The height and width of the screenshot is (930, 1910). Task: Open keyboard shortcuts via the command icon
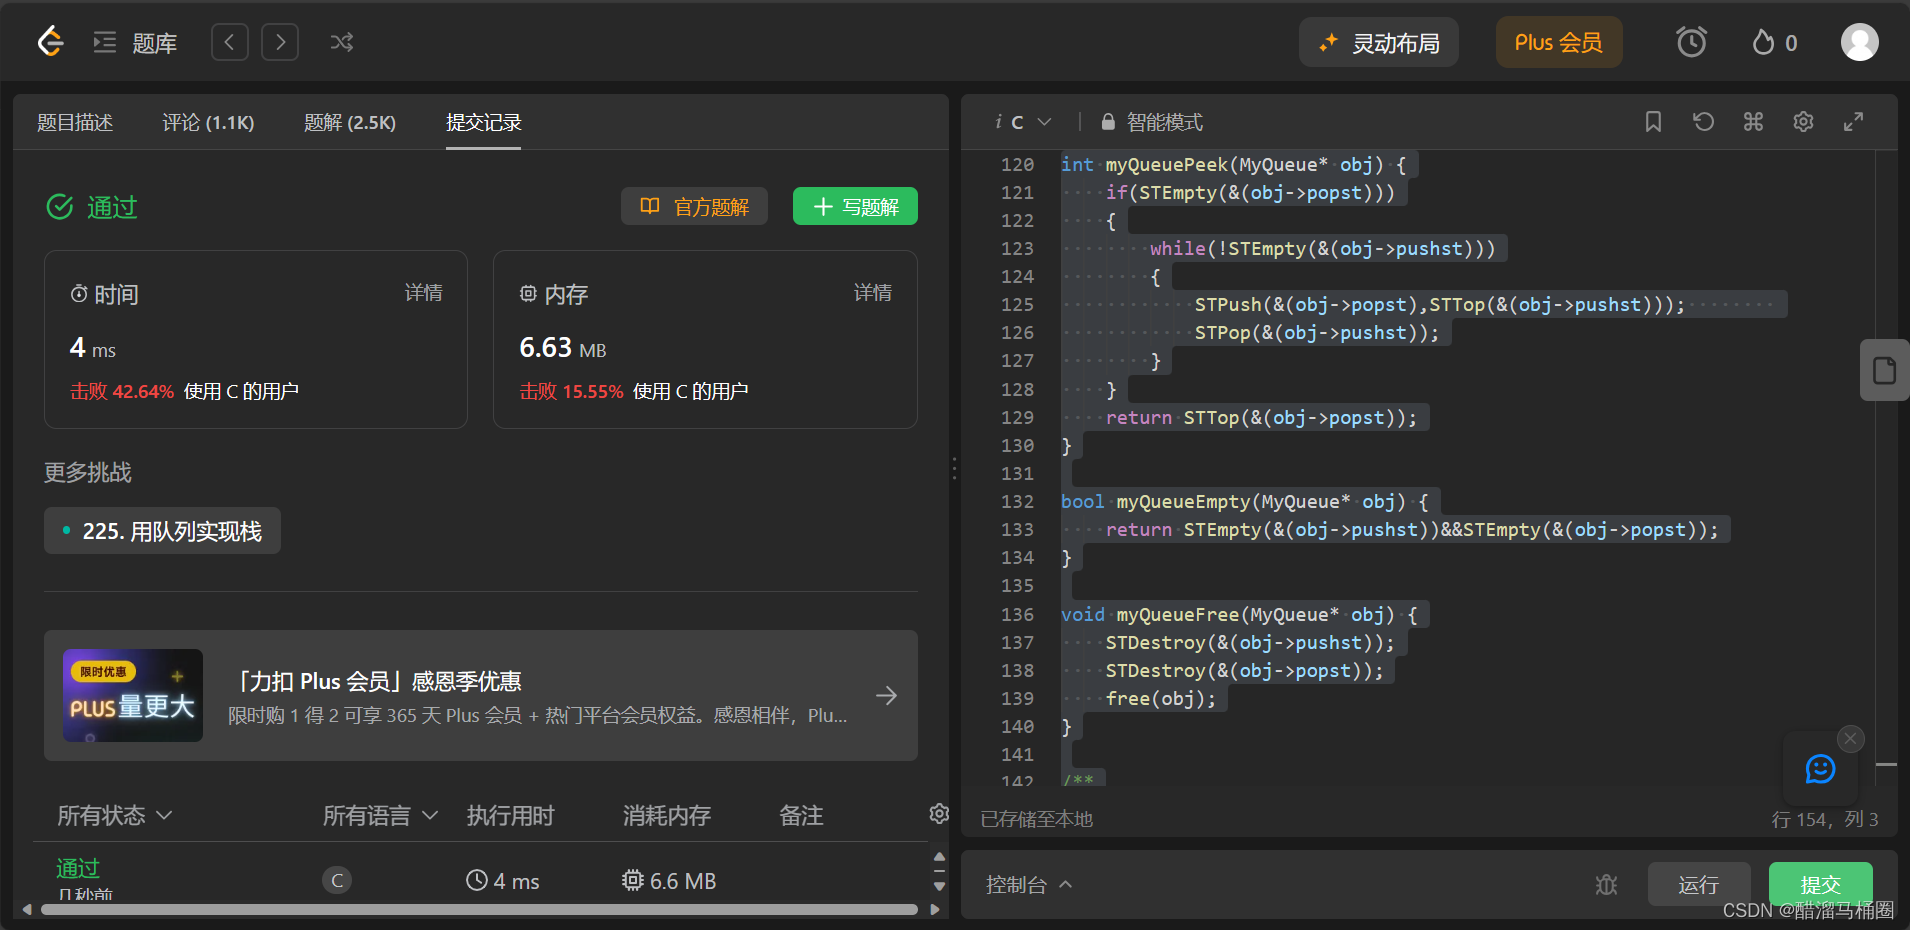pos(1753,121)
